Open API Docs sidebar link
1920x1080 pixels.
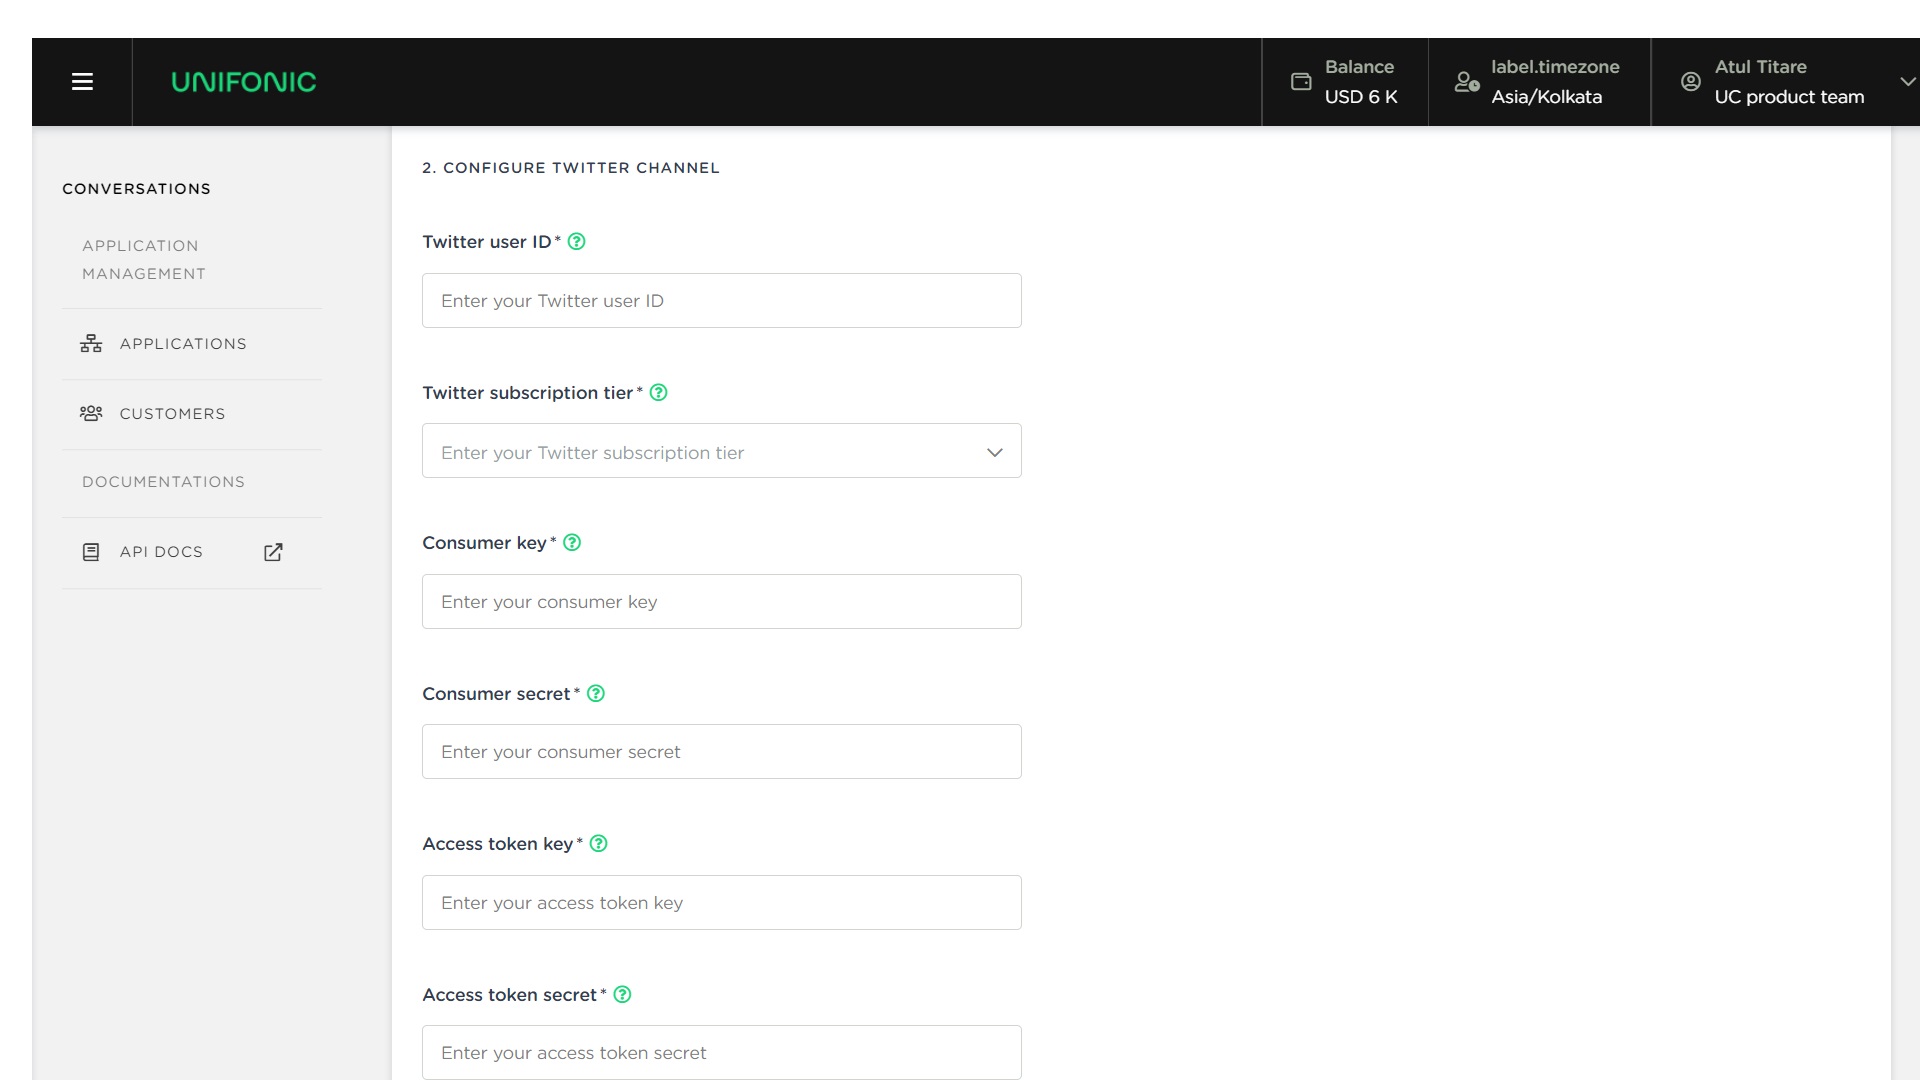coord(161,552)
